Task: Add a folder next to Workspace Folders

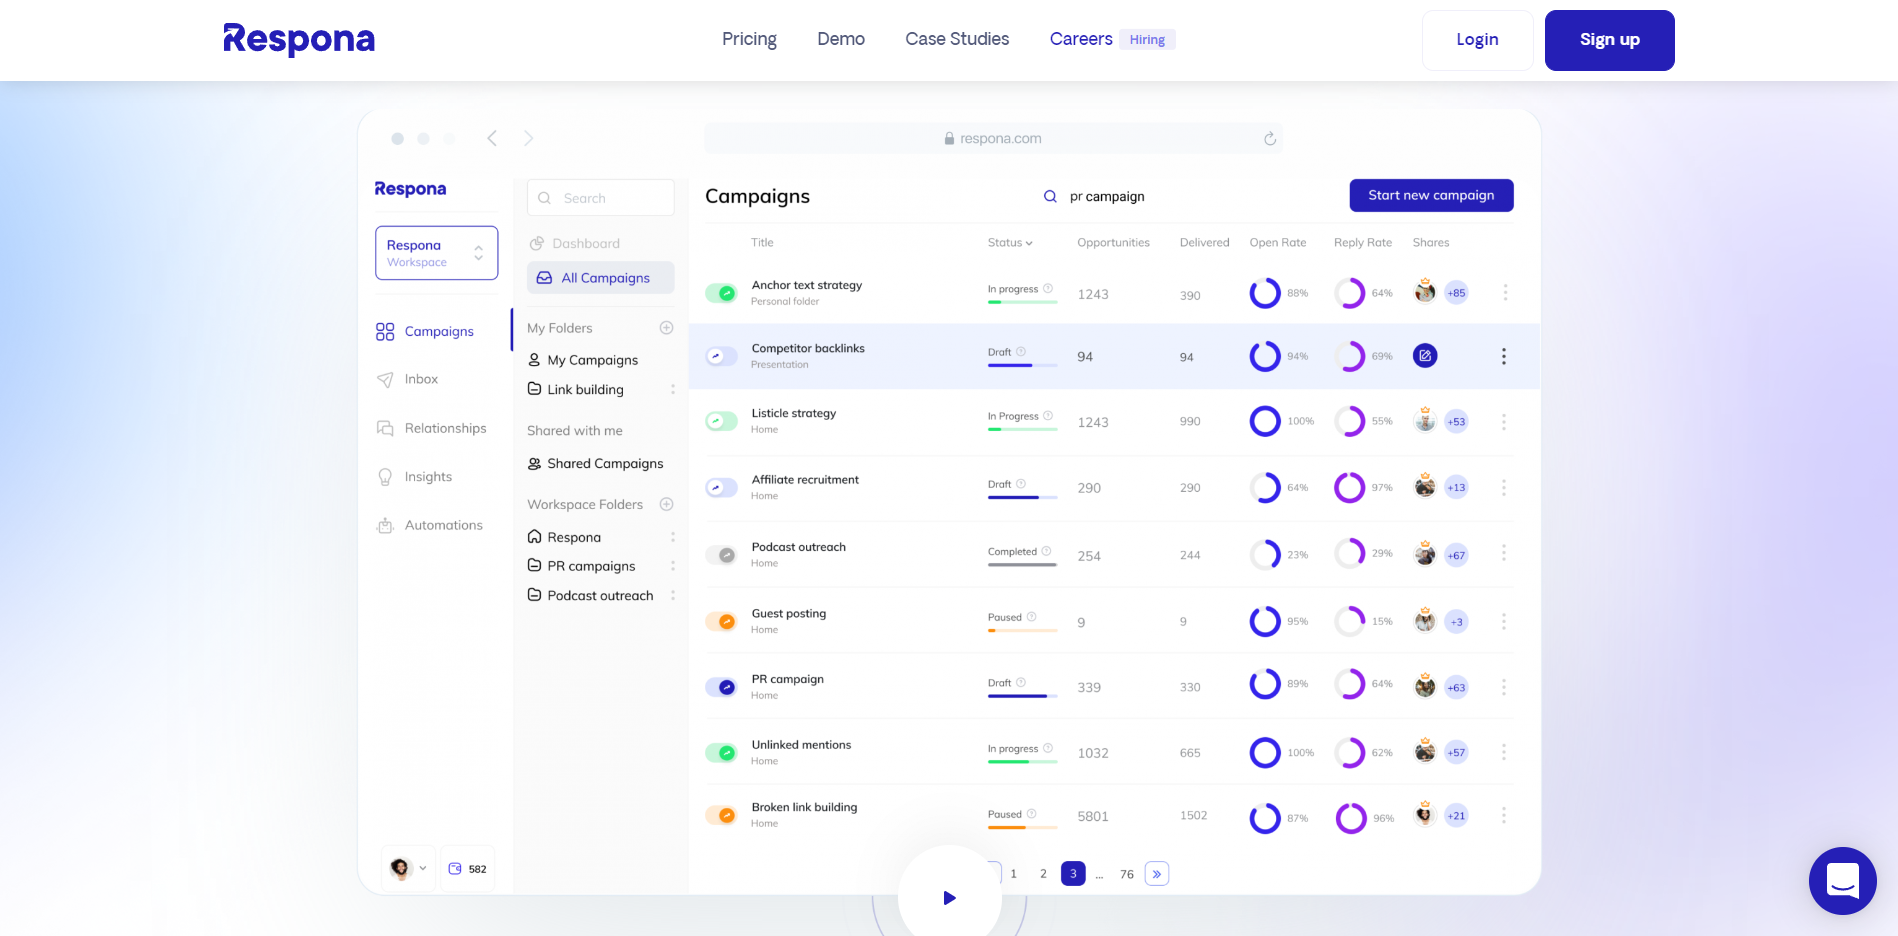Action: pyautogui.click(x=667, y=504)
